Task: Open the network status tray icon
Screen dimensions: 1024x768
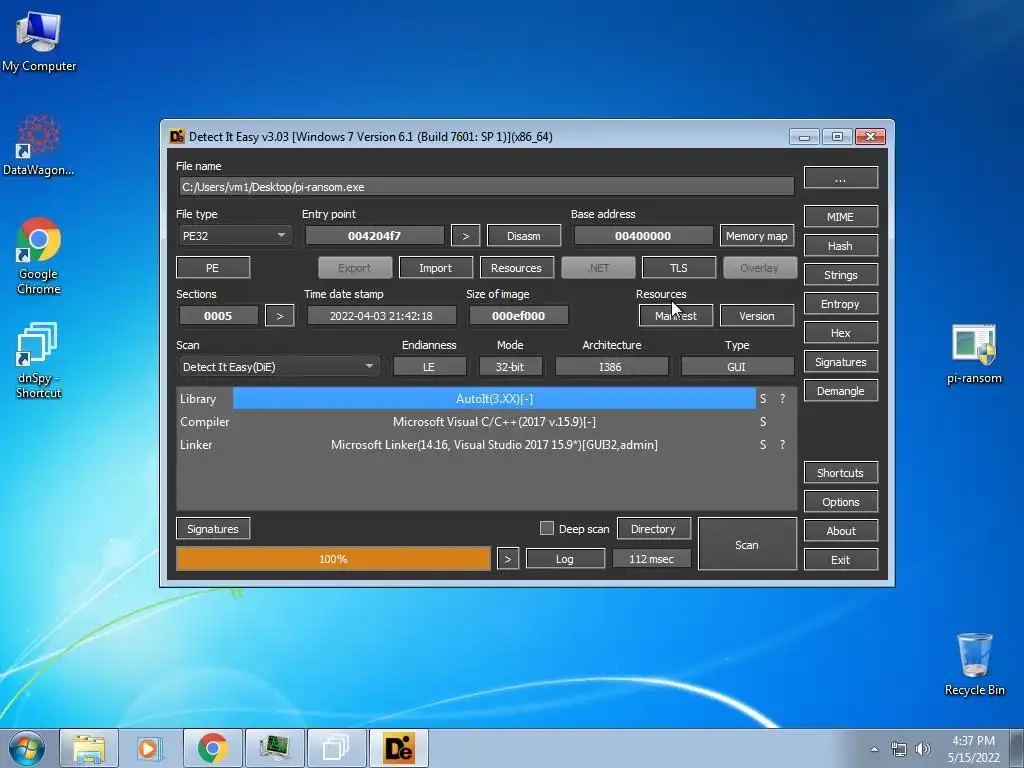Action: 899,749
